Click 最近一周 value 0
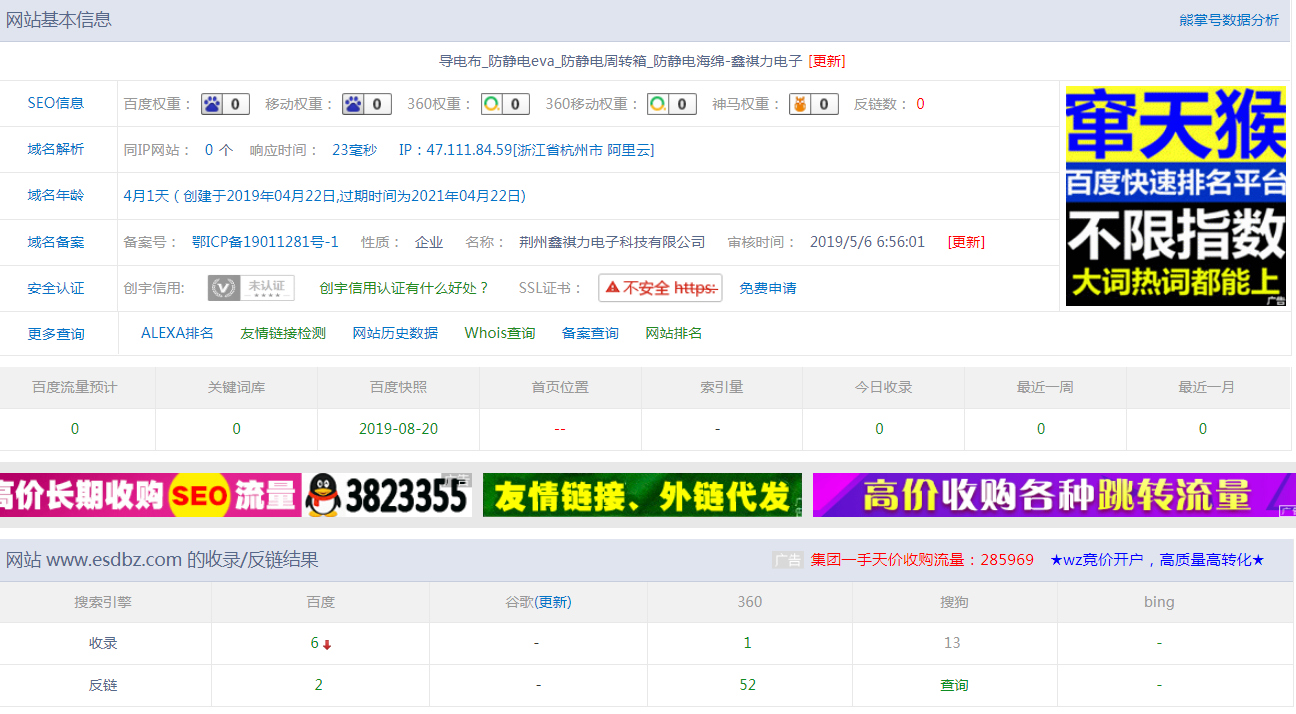 [1041, 429]
